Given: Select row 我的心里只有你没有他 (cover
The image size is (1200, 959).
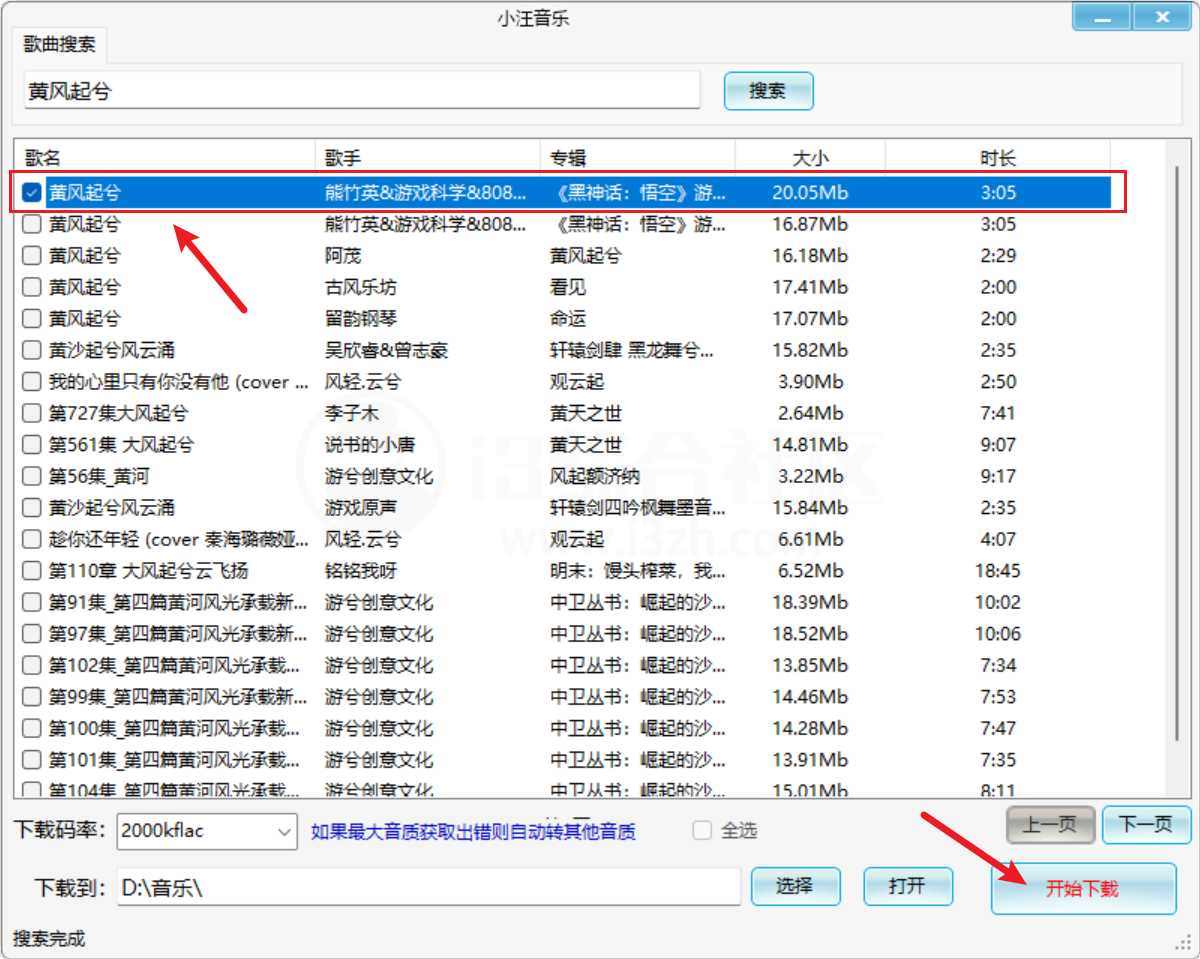Looking at the screenshot, I should tap(562, 381).
